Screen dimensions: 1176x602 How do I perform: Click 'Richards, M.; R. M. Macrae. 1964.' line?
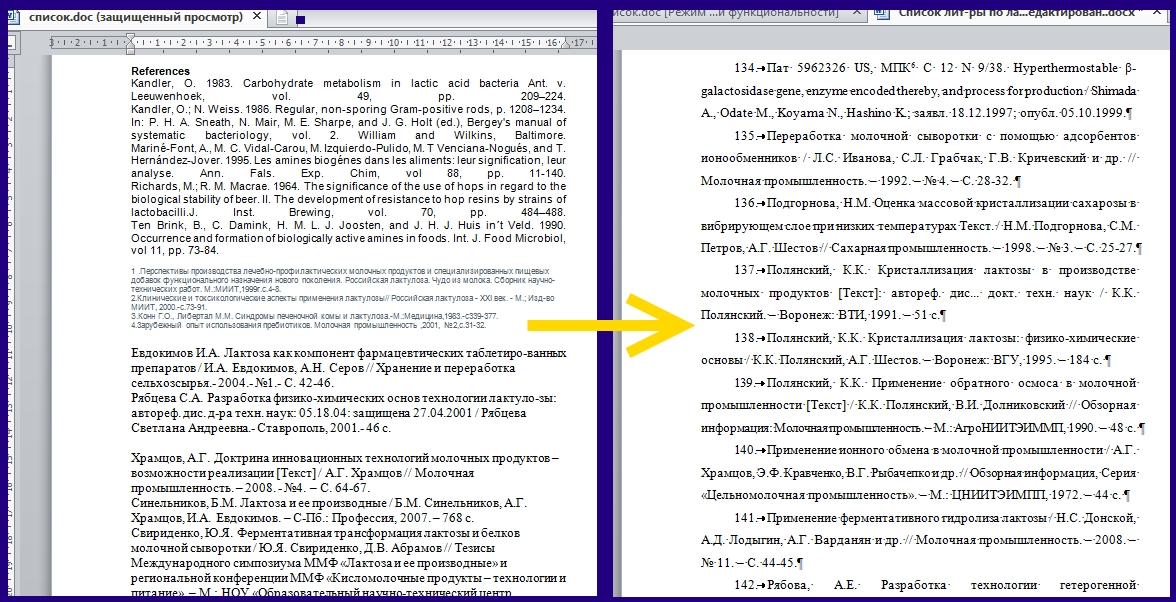[x=348, y=186]
